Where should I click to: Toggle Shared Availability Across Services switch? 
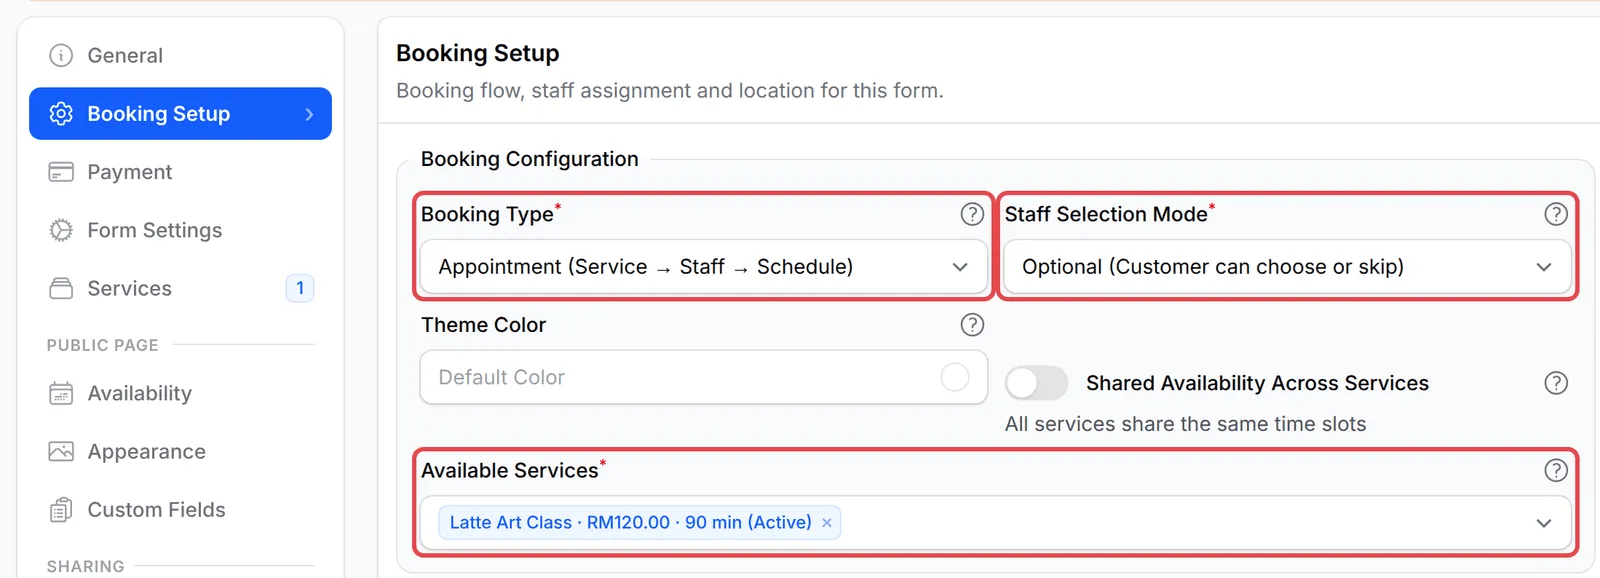coord(1036,383)
